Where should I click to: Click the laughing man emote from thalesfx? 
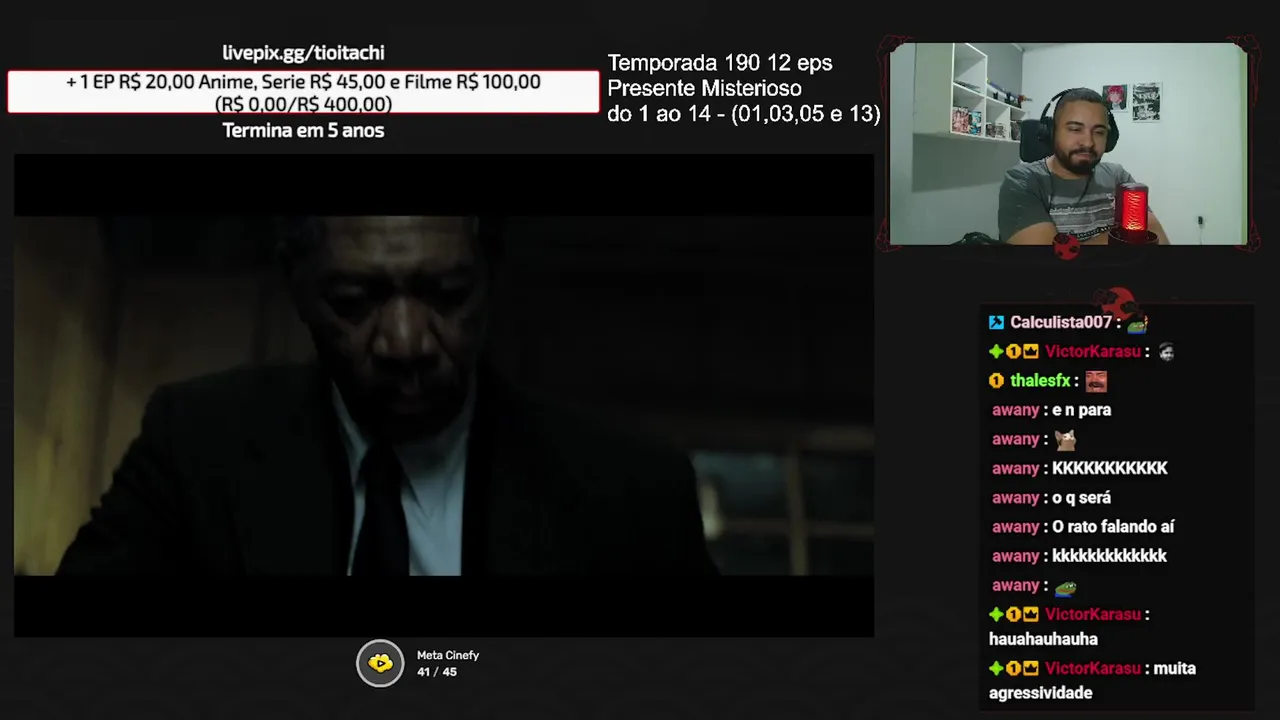(1096, 380)
